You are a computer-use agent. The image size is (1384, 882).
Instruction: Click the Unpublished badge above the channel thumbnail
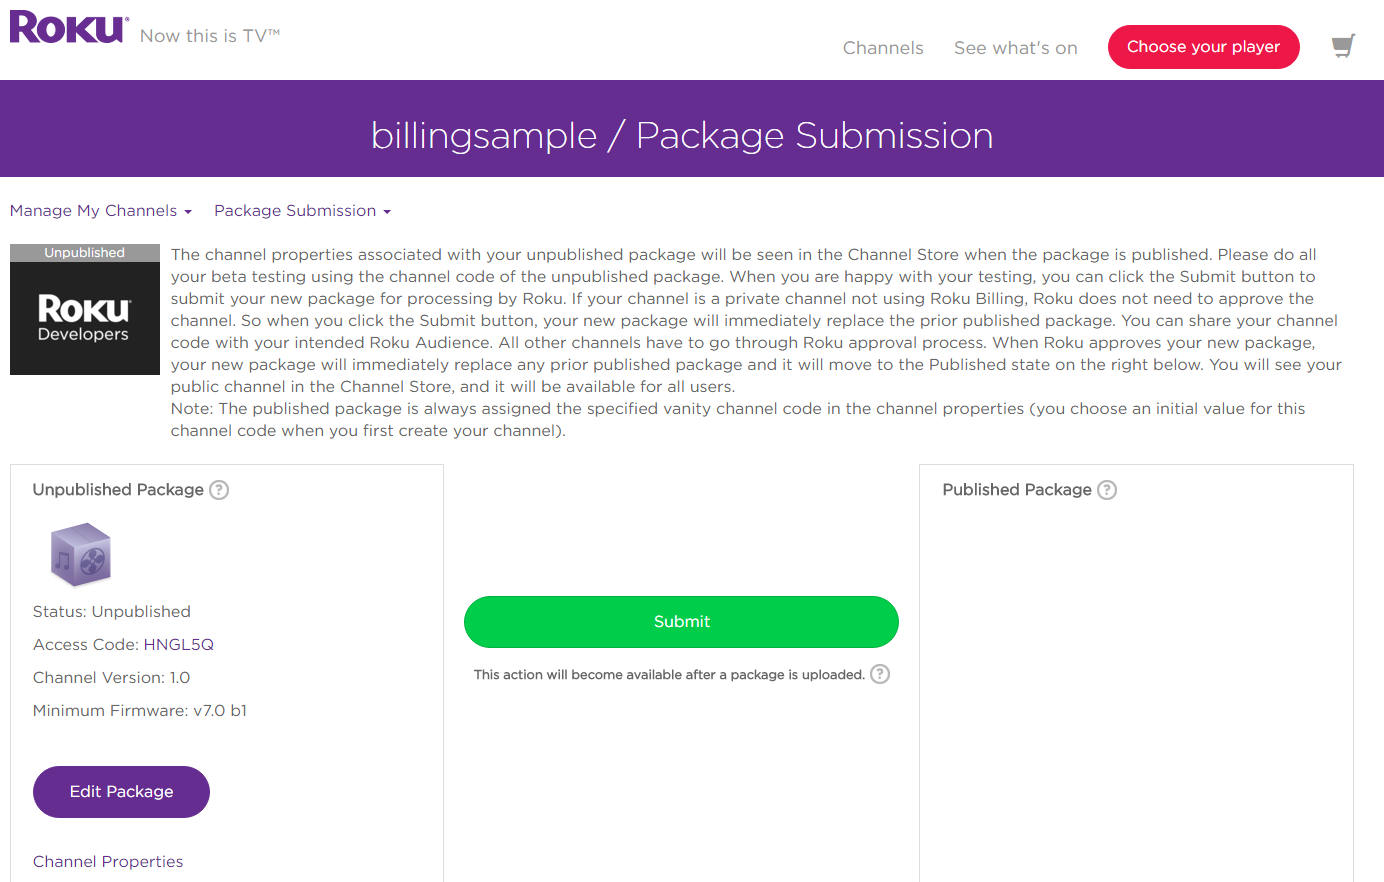[x=85, y=253]
